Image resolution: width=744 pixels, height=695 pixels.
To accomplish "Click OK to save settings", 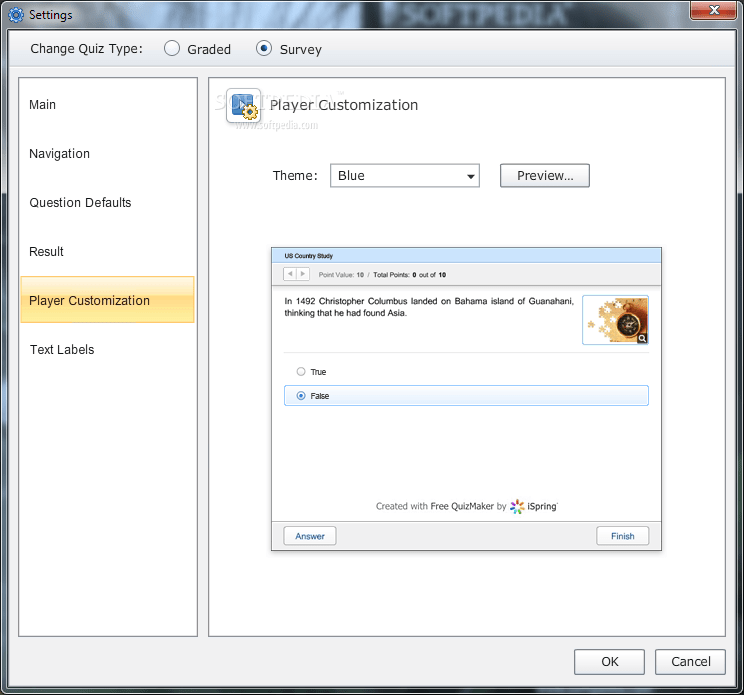I will coord(609,662).
